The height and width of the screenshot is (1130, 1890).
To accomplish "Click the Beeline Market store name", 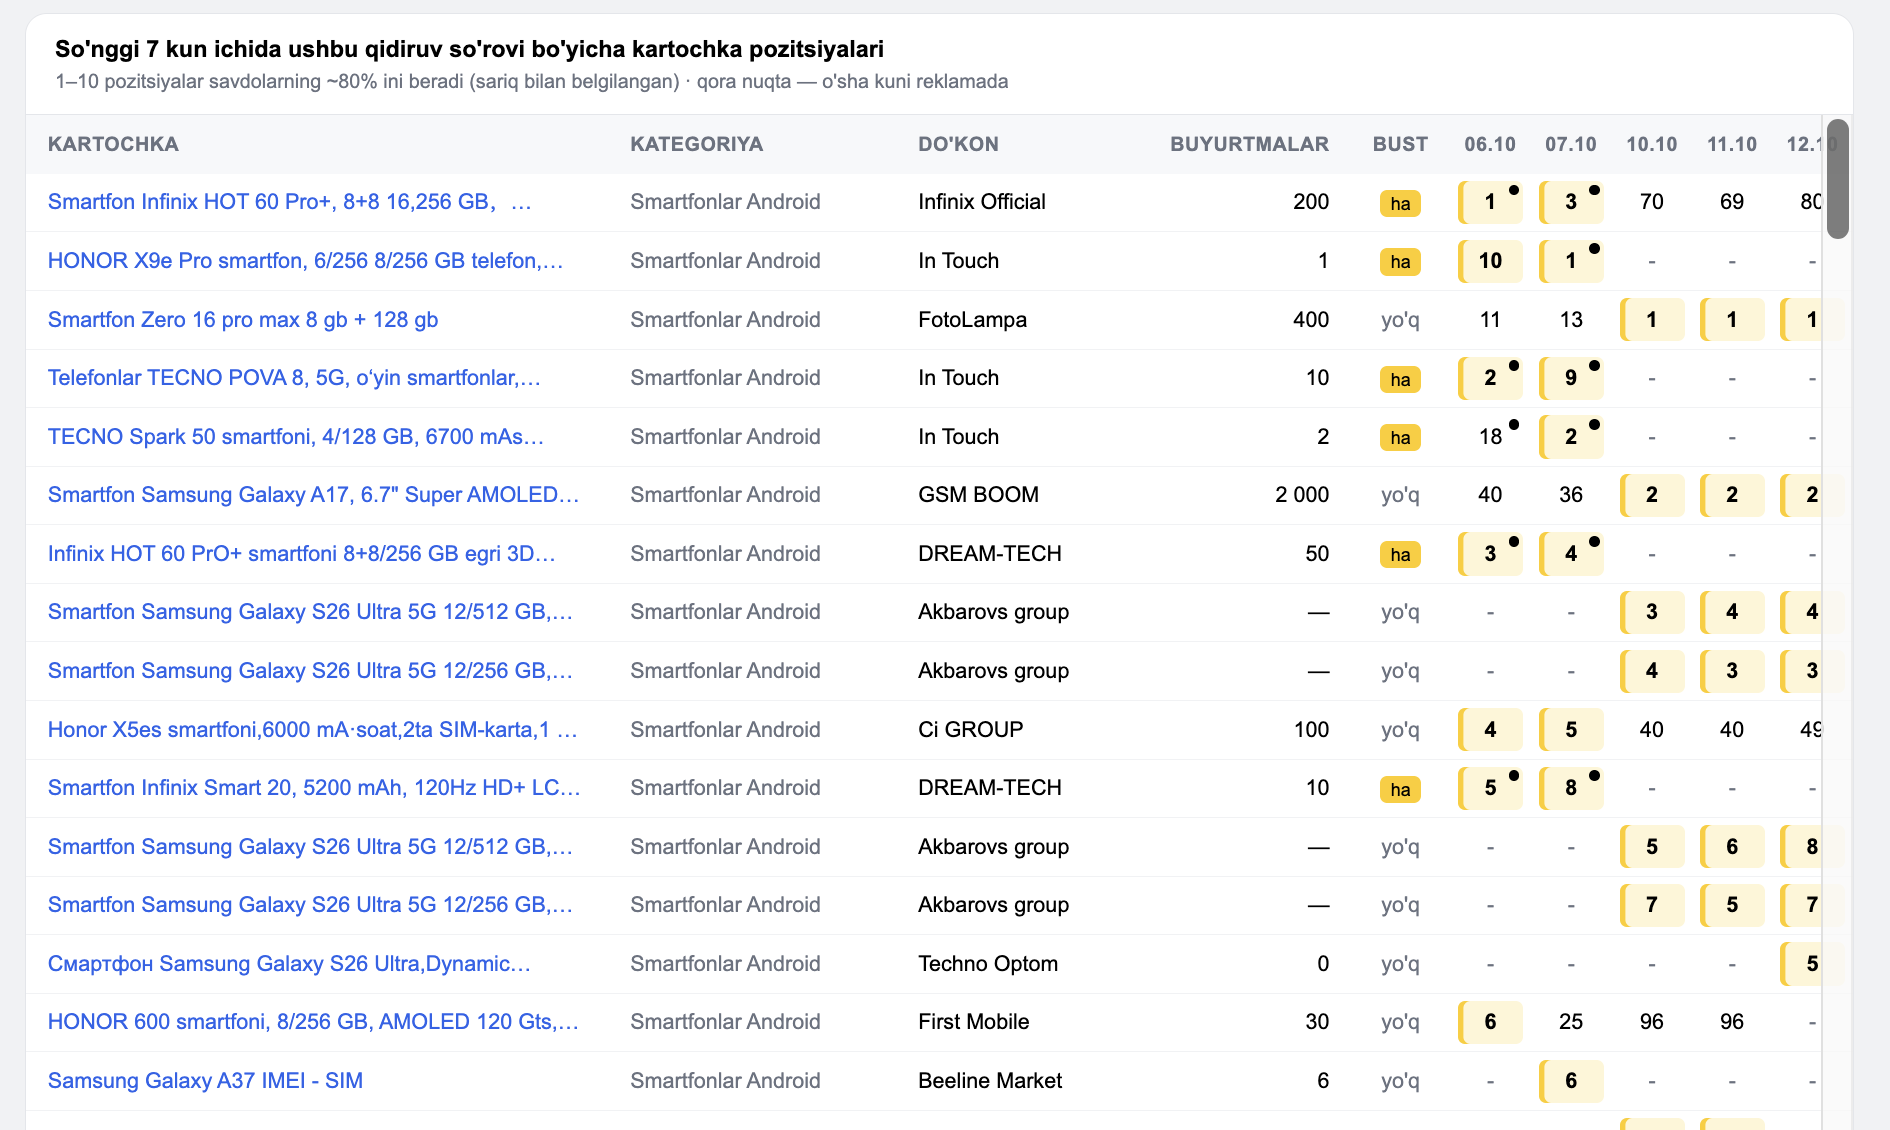I will pyautogui.click(x=990, y=1081).
